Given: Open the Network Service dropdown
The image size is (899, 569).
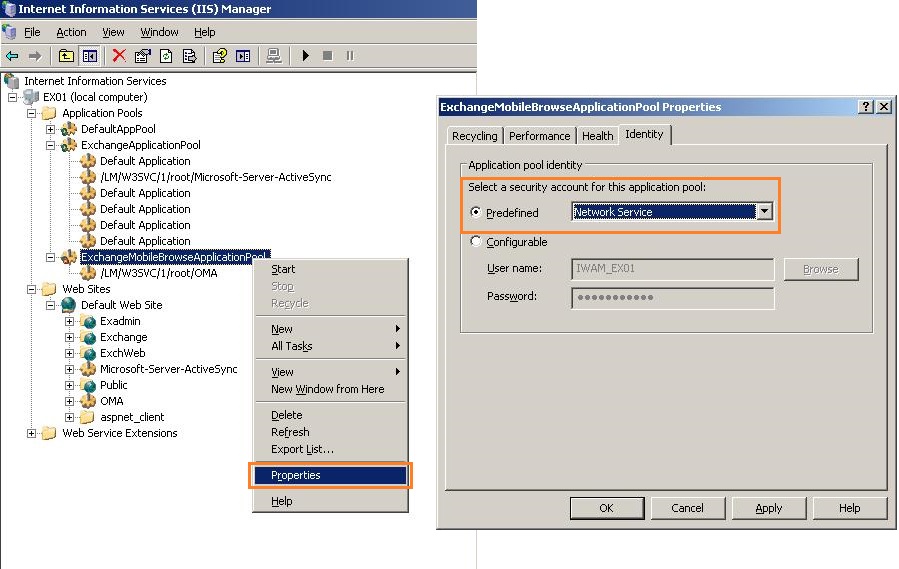Looking at the screenshot, I should 764,212.
